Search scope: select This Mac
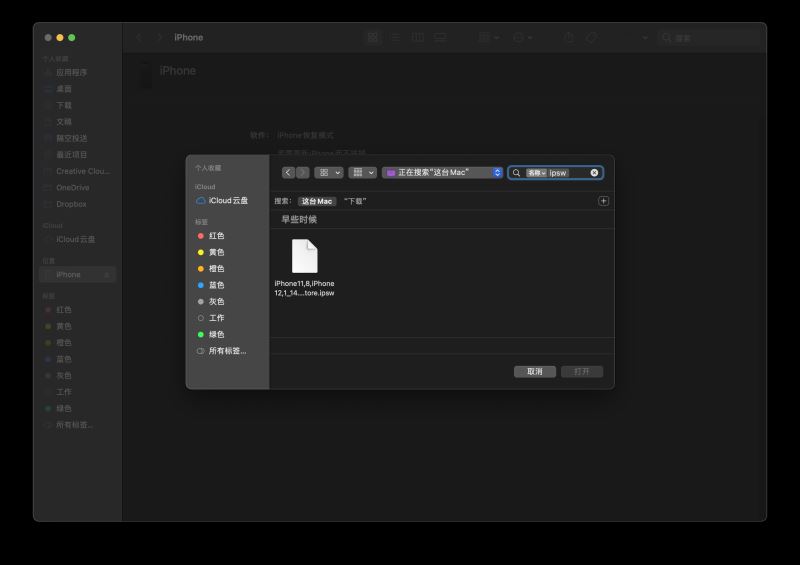 point(317,201)
